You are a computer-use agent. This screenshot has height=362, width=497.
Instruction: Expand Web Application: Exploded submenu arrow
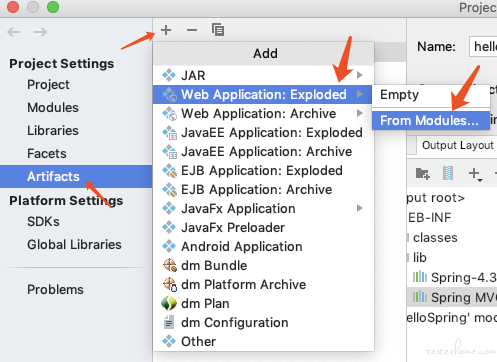360,94
